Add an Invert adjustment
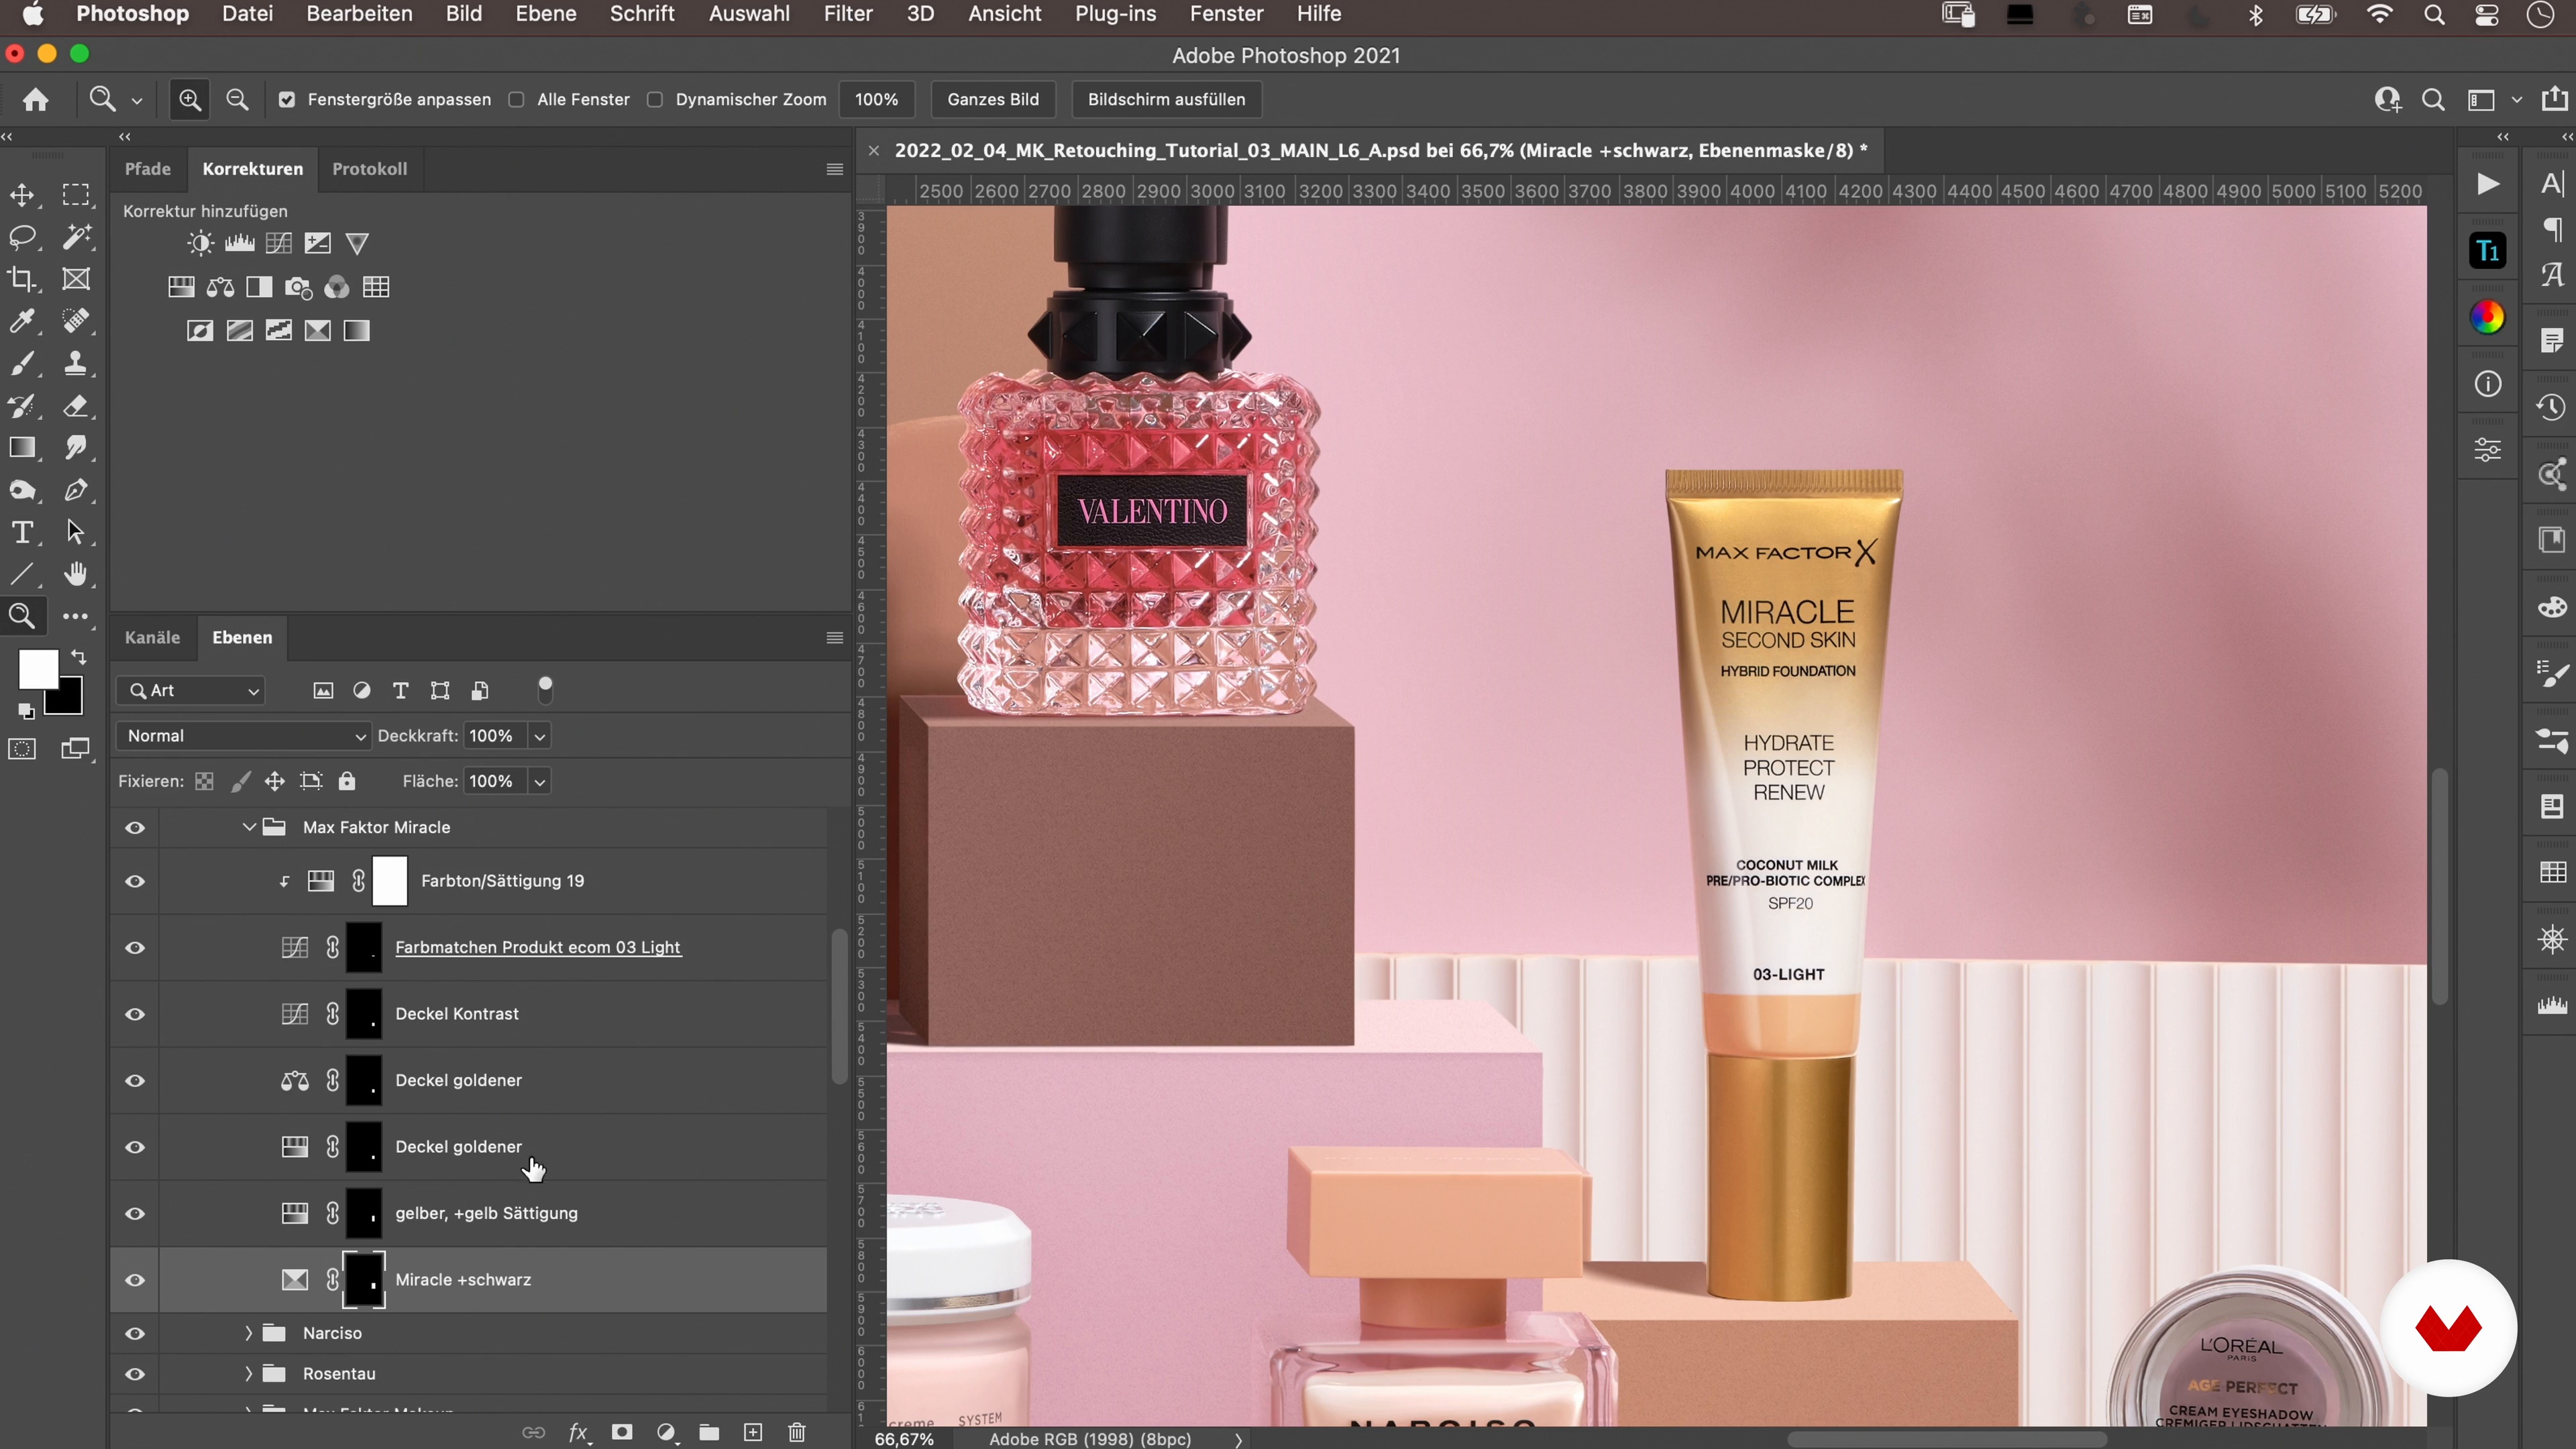This screenshot has width=2576, height=1449. (200, 331)
